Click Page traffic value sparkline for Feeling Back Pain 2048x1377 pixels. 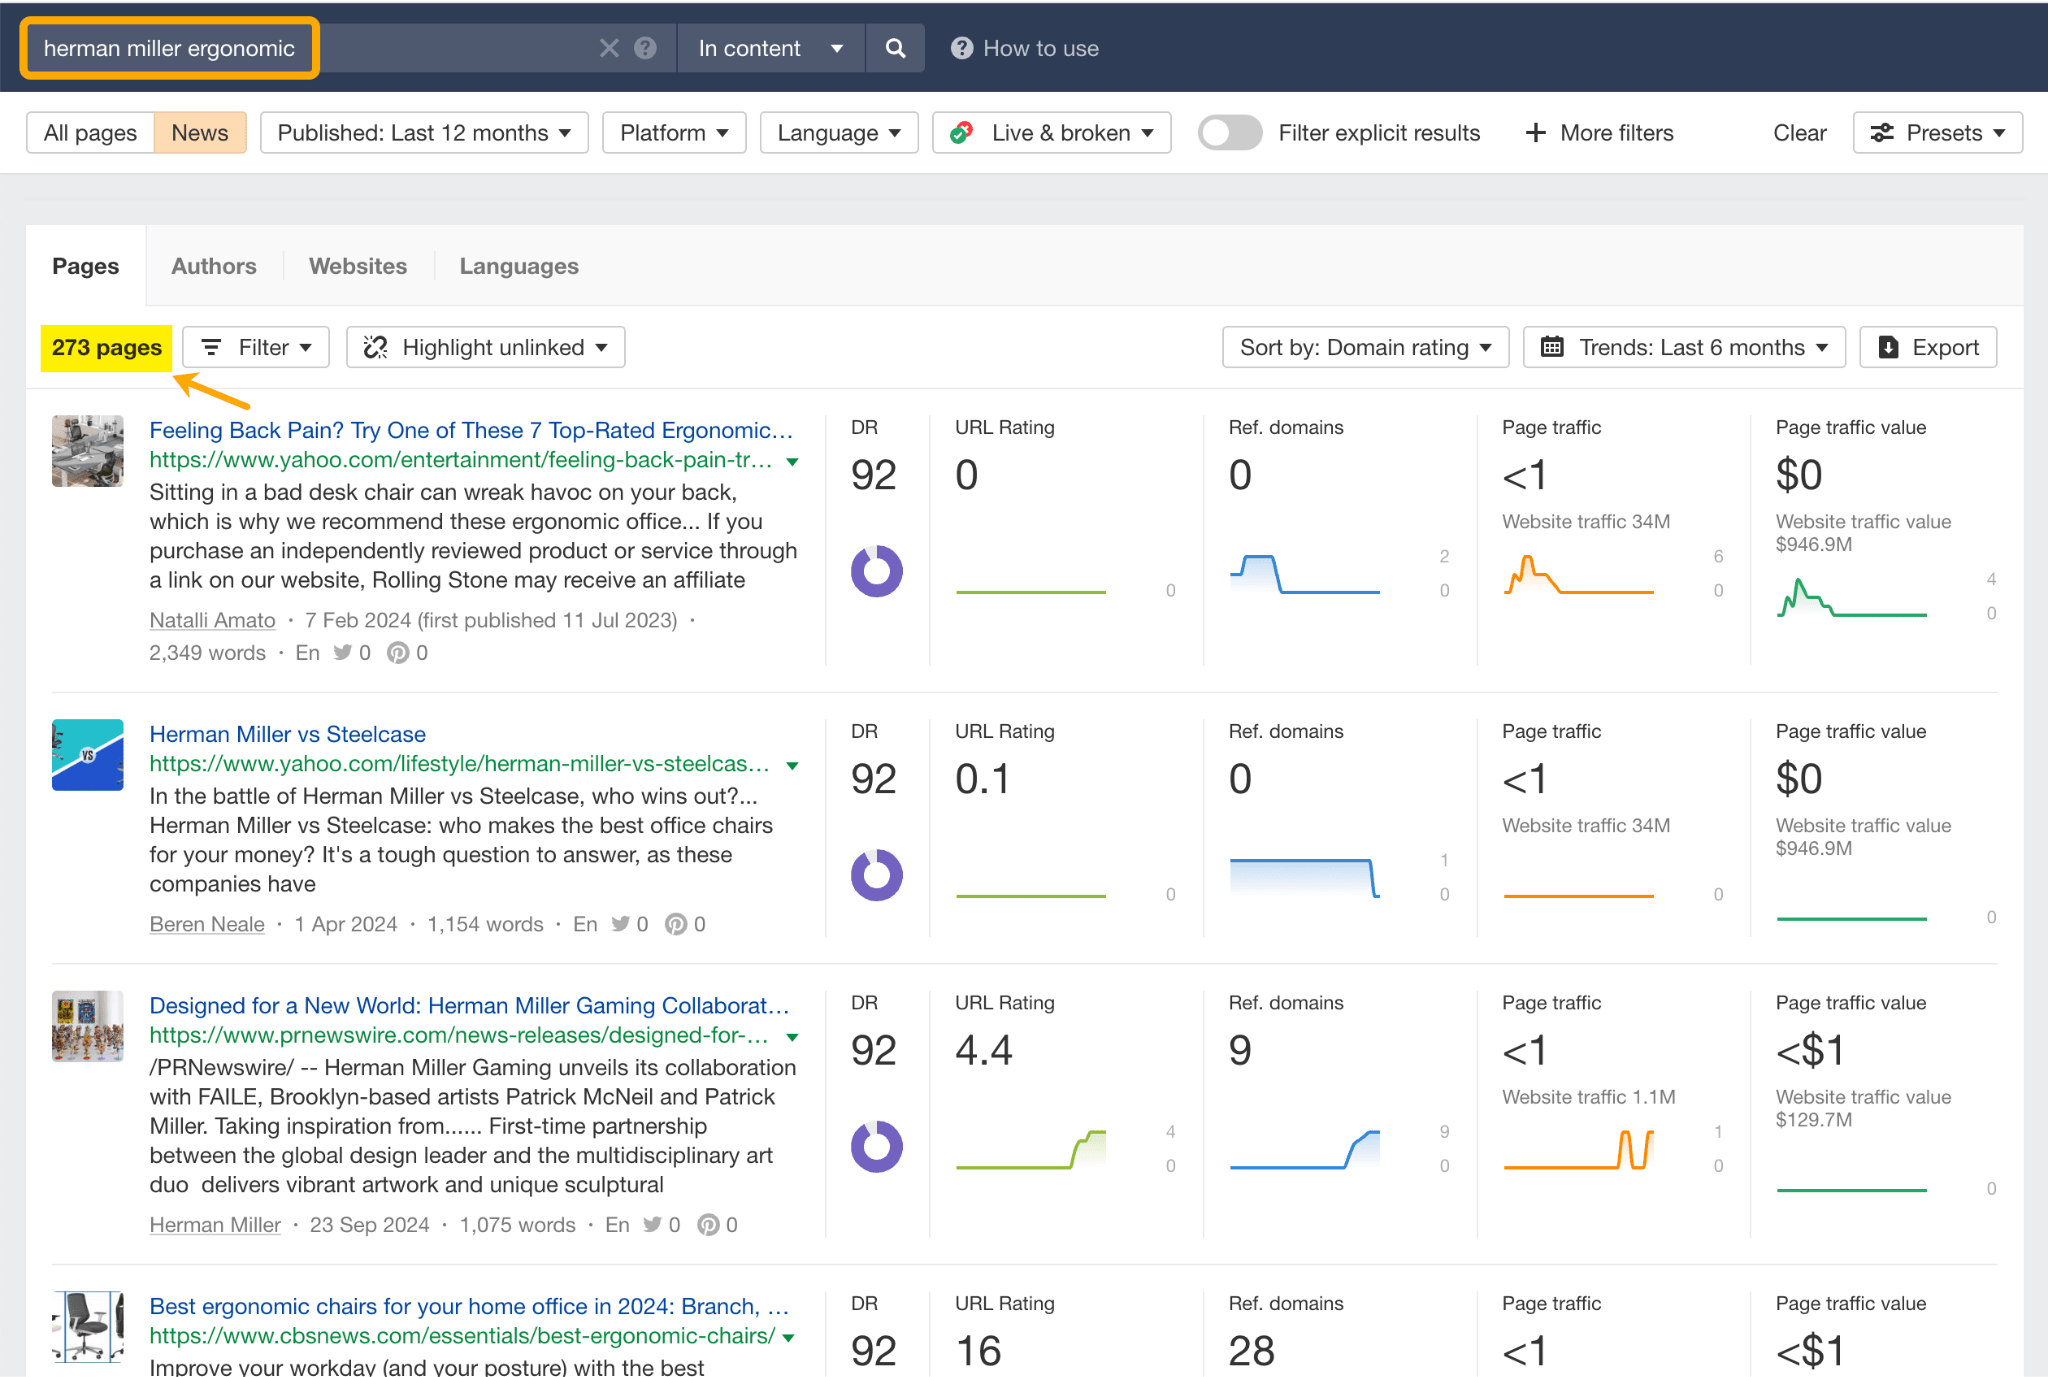(x=1852, y=597)
